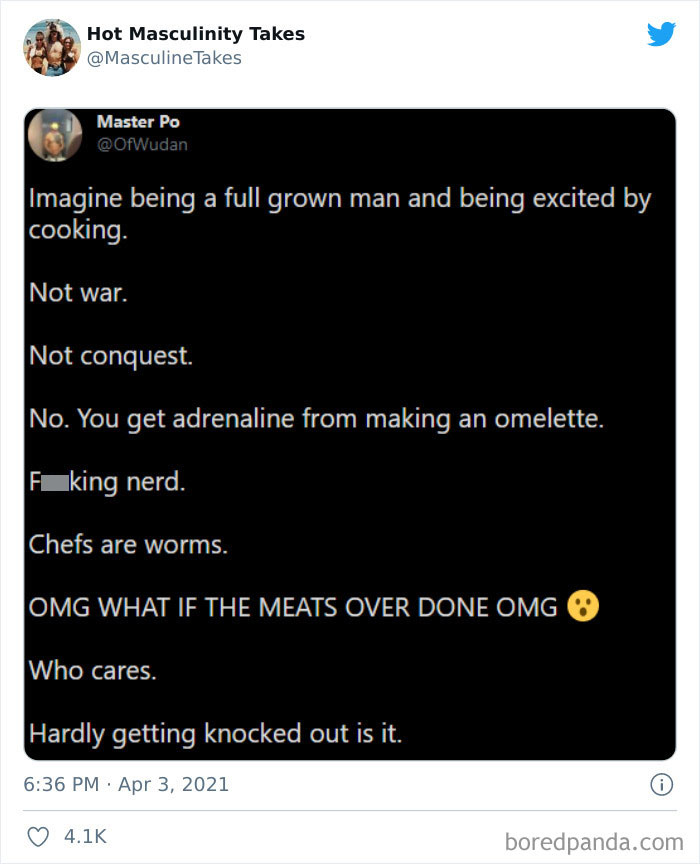Viewport: 700px width, 864px height.
Task: Click Master Po's profile picture
Action: (x=55, y=135)
